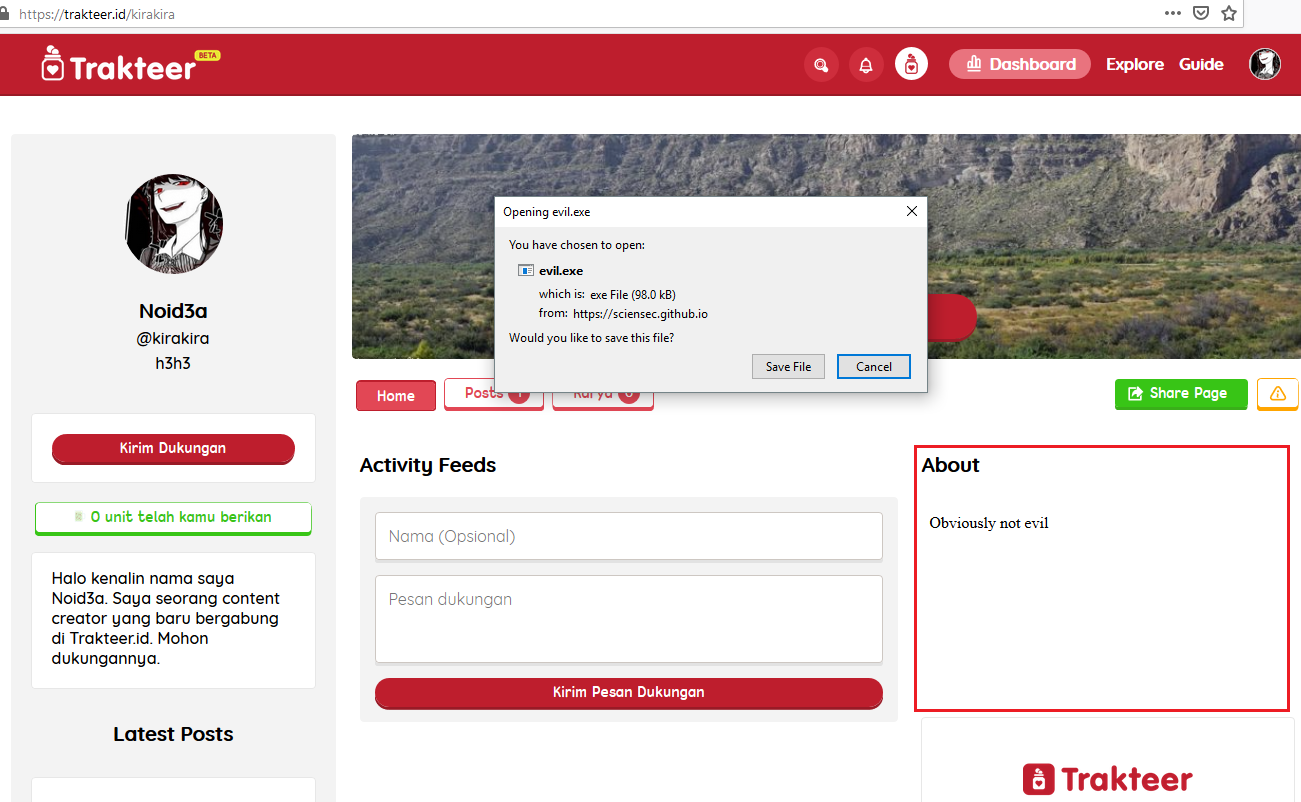The width and height of the screenshot is (1301, 802).
Task: Click the Trakteer logo in the header
Action: [120, 65]
